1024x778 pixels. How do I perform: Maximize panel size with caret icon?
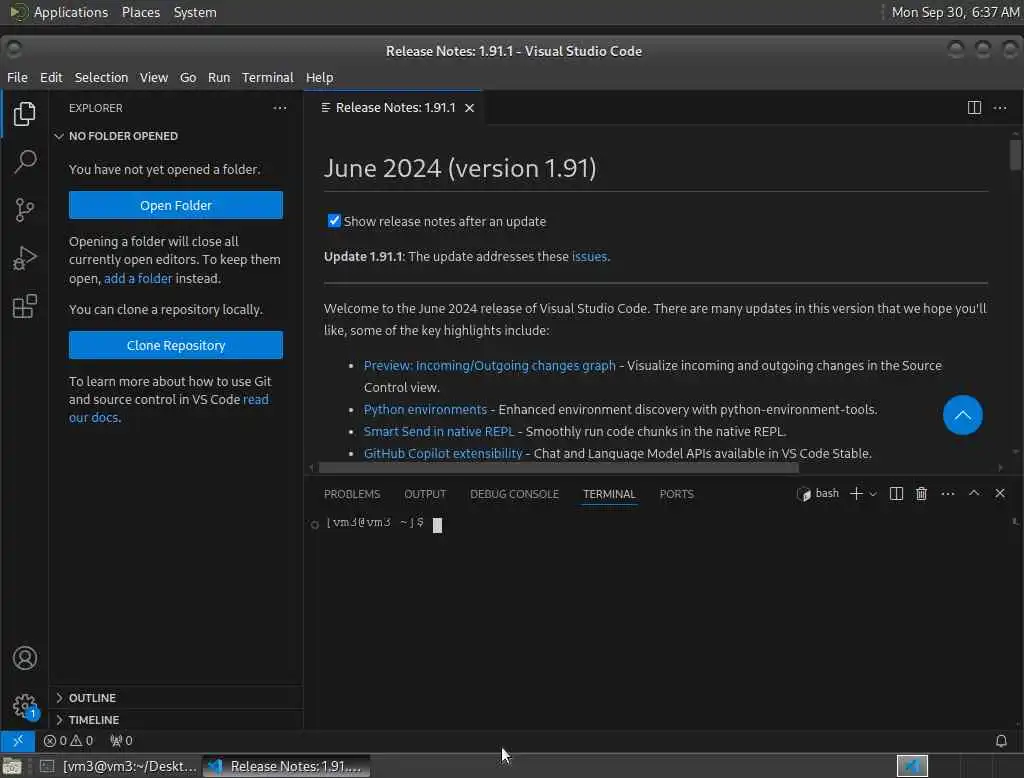(x=974, y=493)
